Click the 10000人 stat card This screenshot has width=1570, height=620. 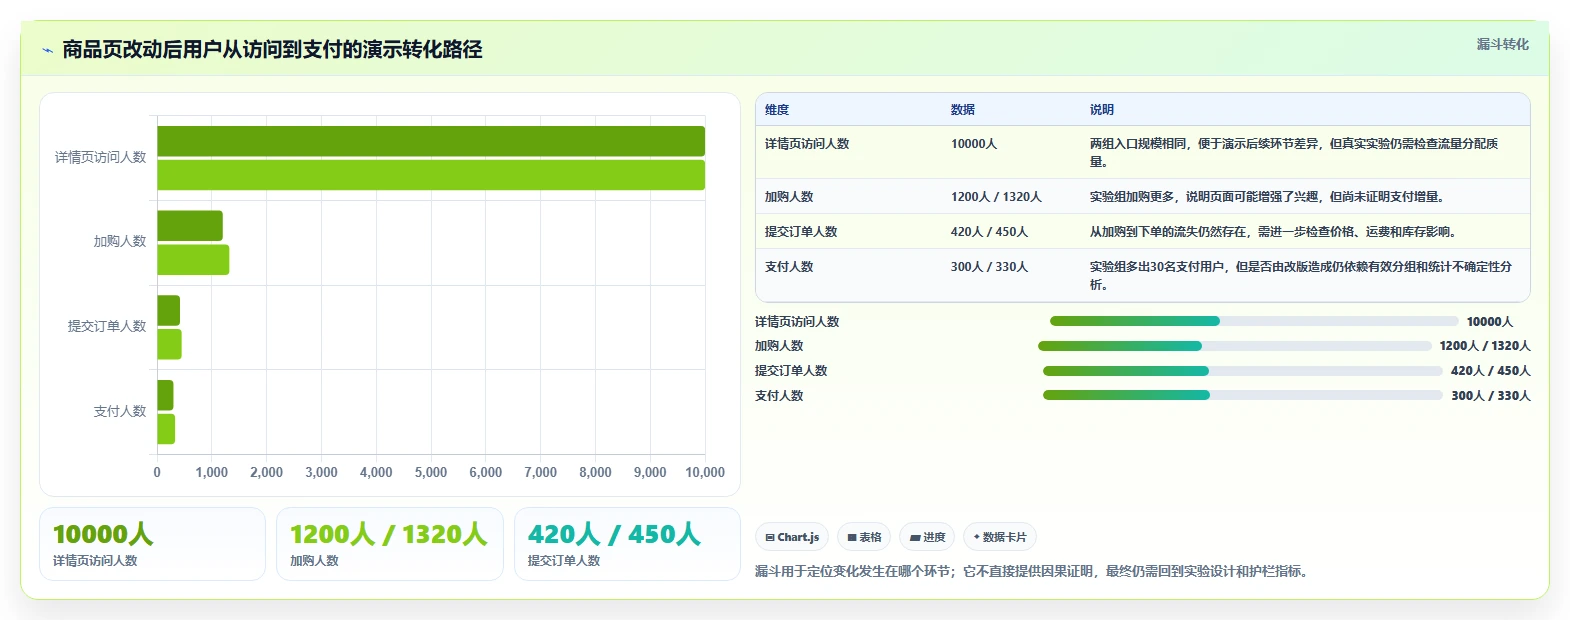coord(152,544)
